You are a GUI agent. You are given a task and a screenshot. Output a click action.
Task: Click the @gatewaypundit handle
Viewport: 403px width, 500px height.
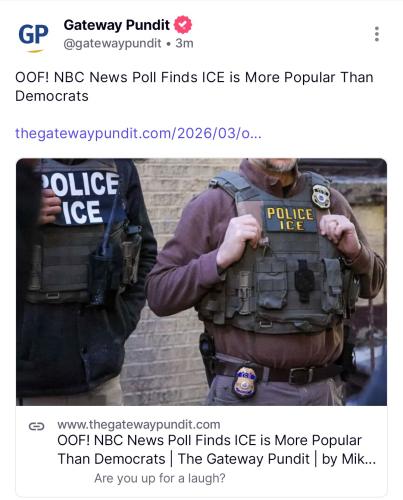pyautogui.click(x=112, y=43)
